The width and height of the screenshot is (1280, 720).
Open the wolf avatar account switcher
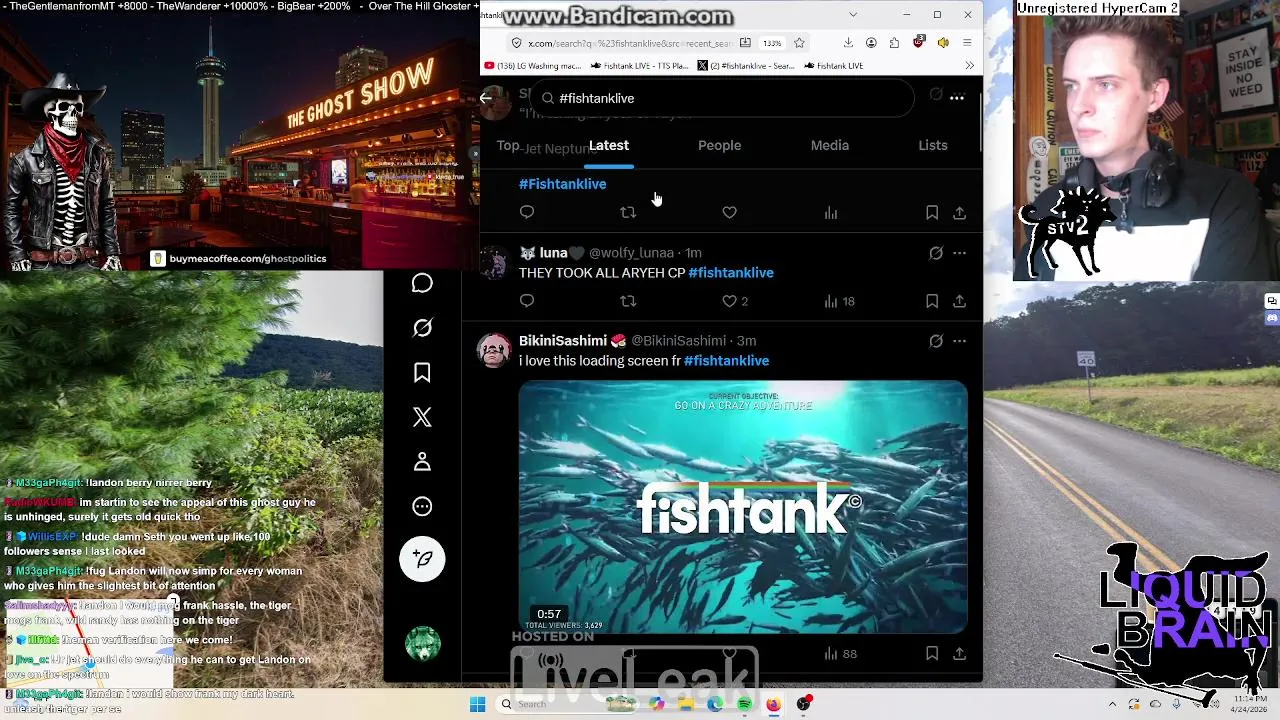pyautogui.click(x=422, y=643)
